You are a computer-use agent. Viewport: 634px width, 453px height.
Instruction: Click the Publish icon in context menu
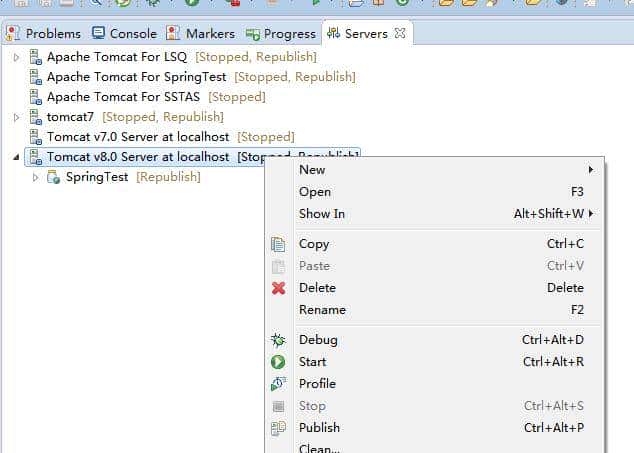[x=279, y=428]
